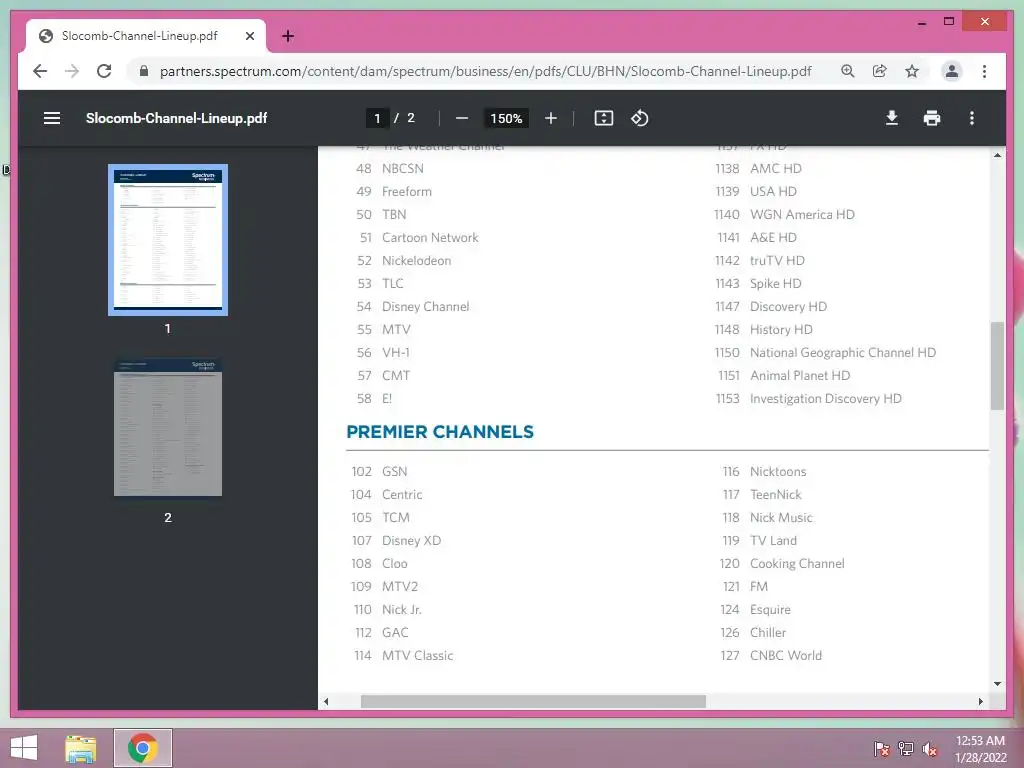Open a new tab with the plus button
Screen dimensions: 1024x768
(x=288, y=36)
